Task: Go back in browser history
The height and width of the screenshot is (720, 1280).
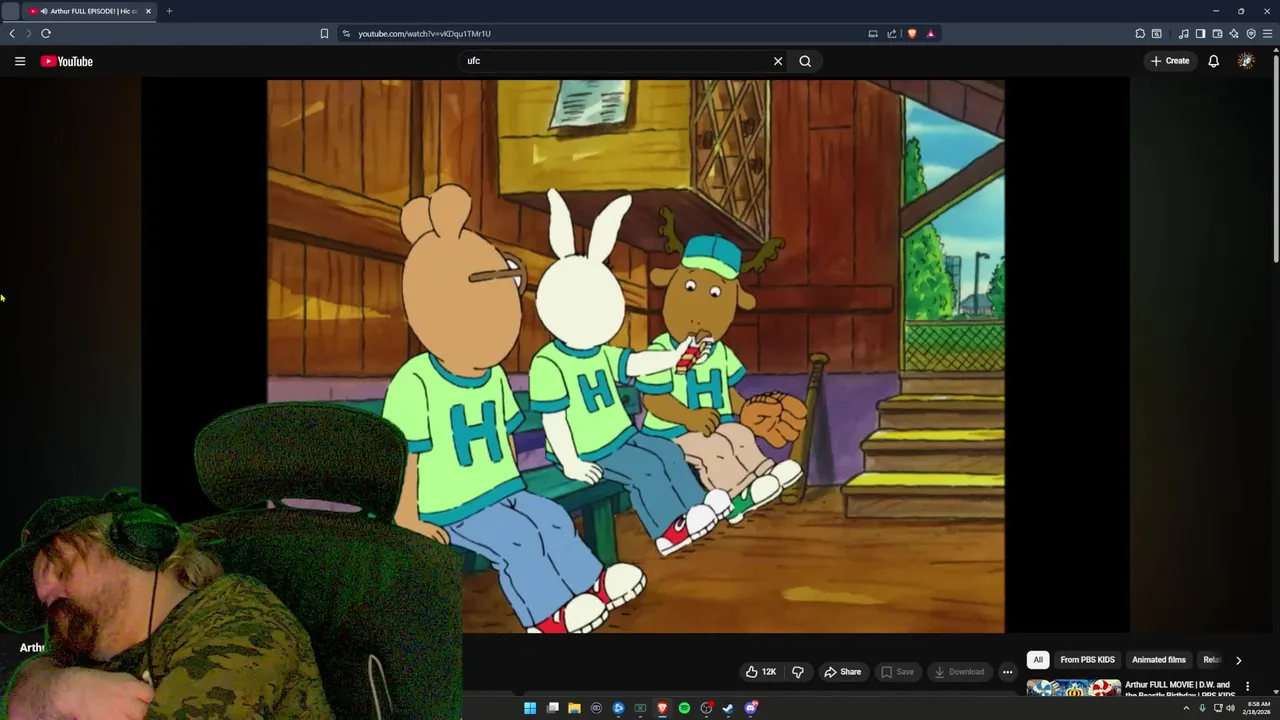Action: pos(12,33)
